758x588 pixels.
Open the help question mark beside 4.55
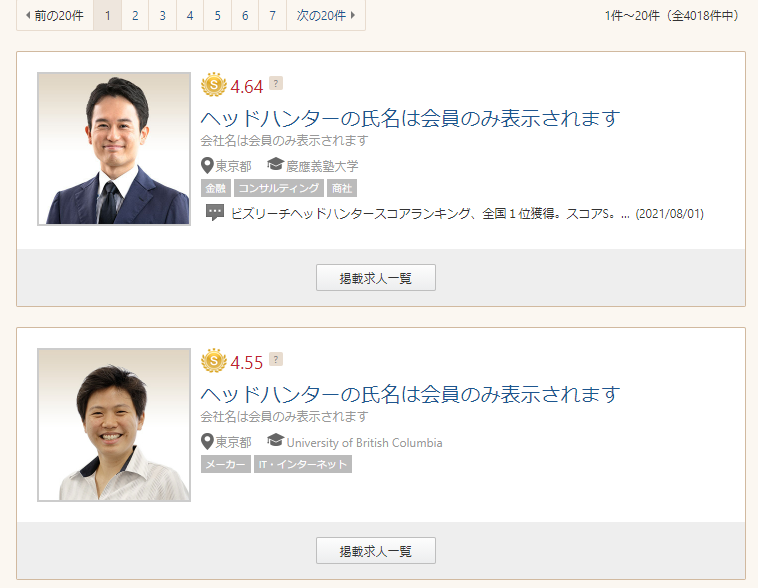pyautogui.click(x=276, y=359)
